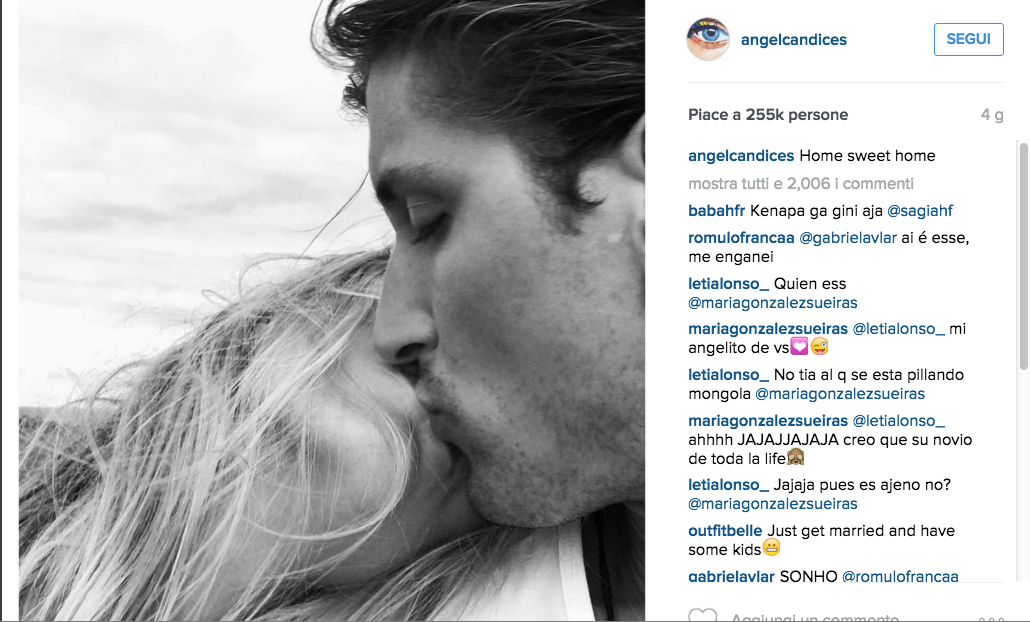Open first letialonso_ commenter profile
Viewport: 1030px width, 622px height.
click(x=728, y=284)
